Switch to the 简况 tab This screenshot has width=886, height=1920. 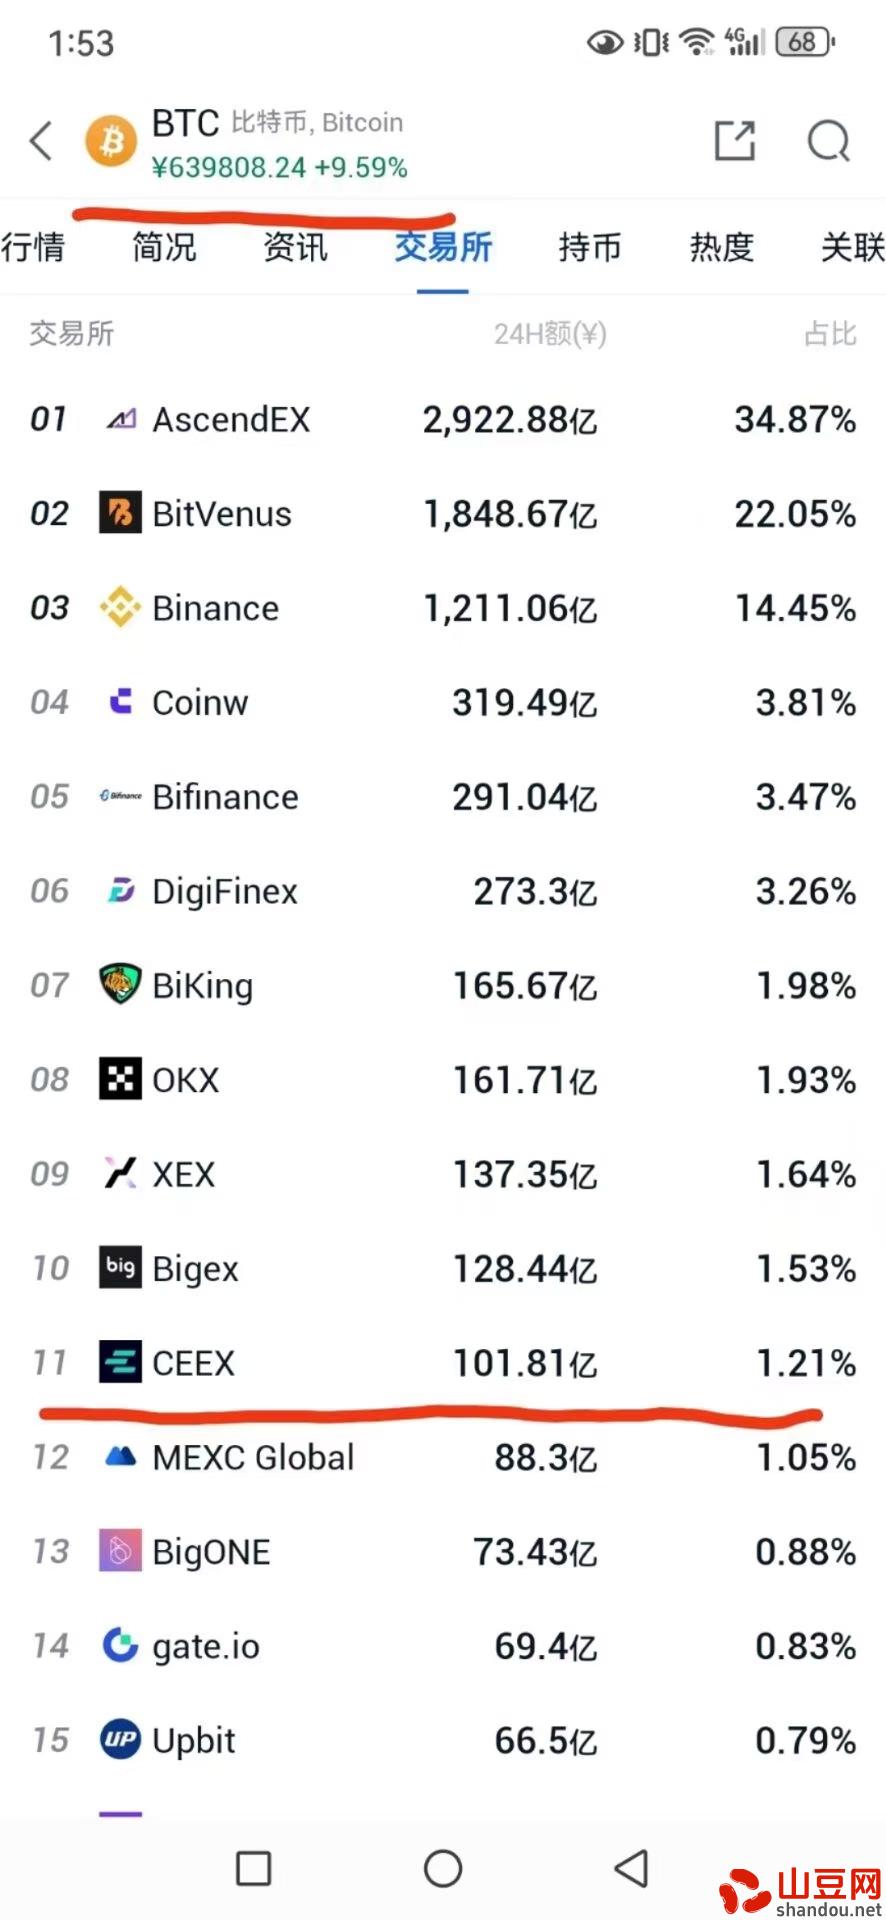[x=164, y=247]
